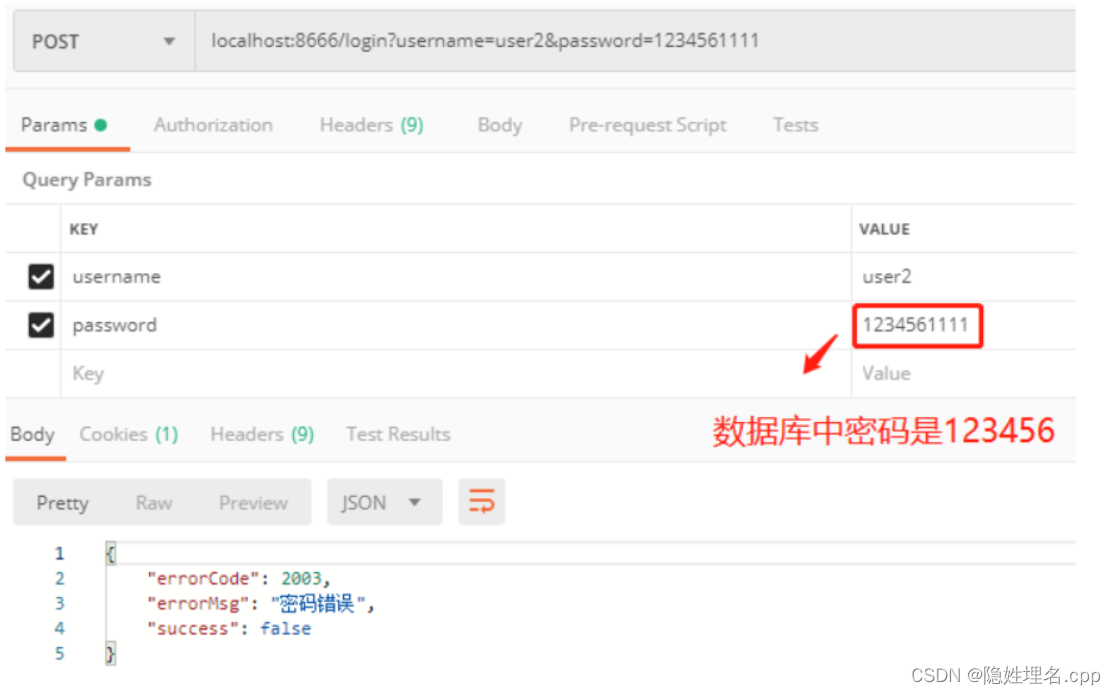
Task: Open the Test Results tab
Action: tap(398, 434)
